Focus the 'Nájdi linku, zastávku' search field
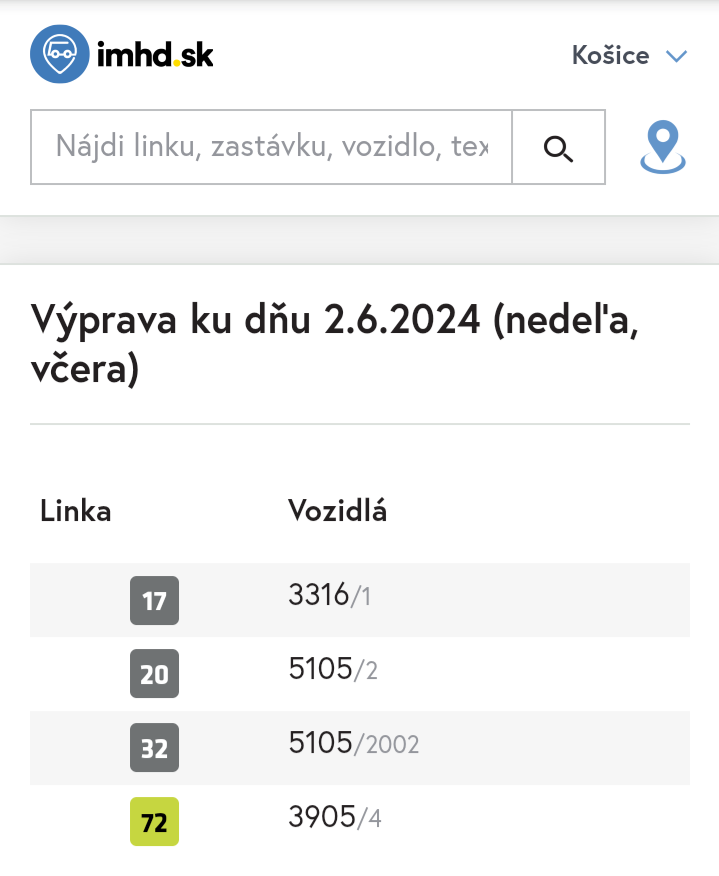Screen dimensions: 719x876 tap(271, 148)
